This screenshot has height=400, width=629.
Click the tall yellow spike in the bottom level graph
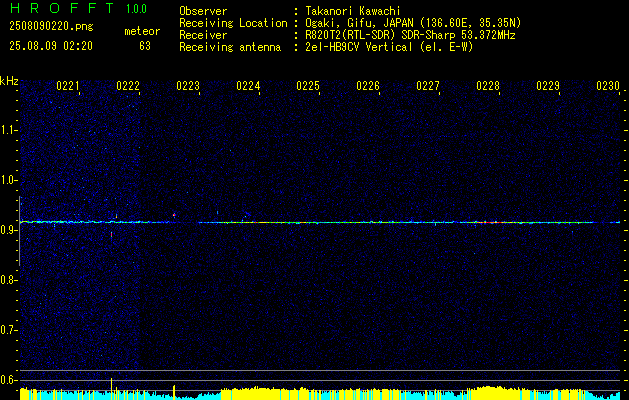coord(112,388)
